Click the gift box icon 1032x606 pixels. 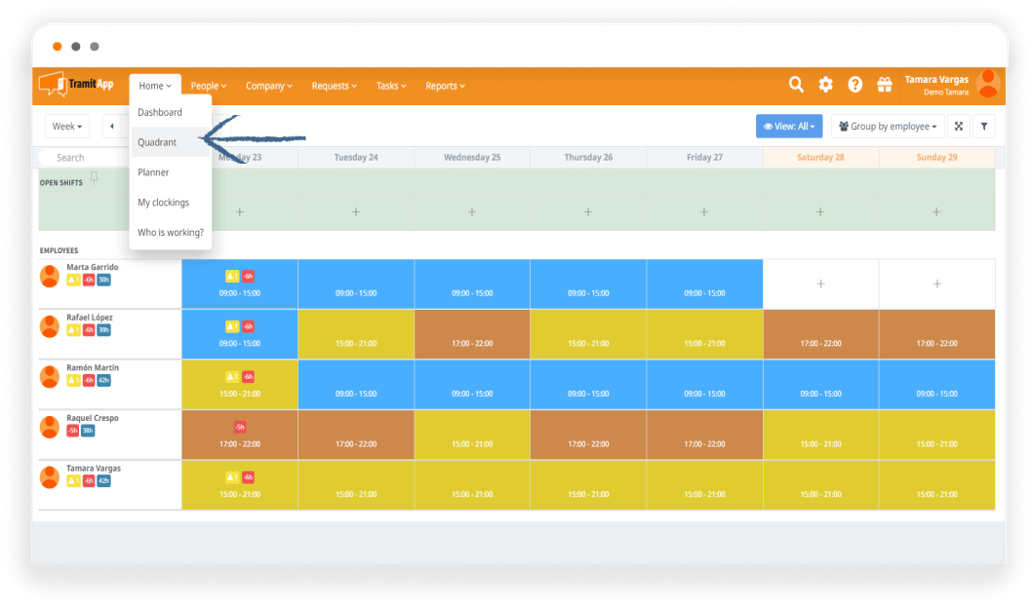[x=884, y=85]
